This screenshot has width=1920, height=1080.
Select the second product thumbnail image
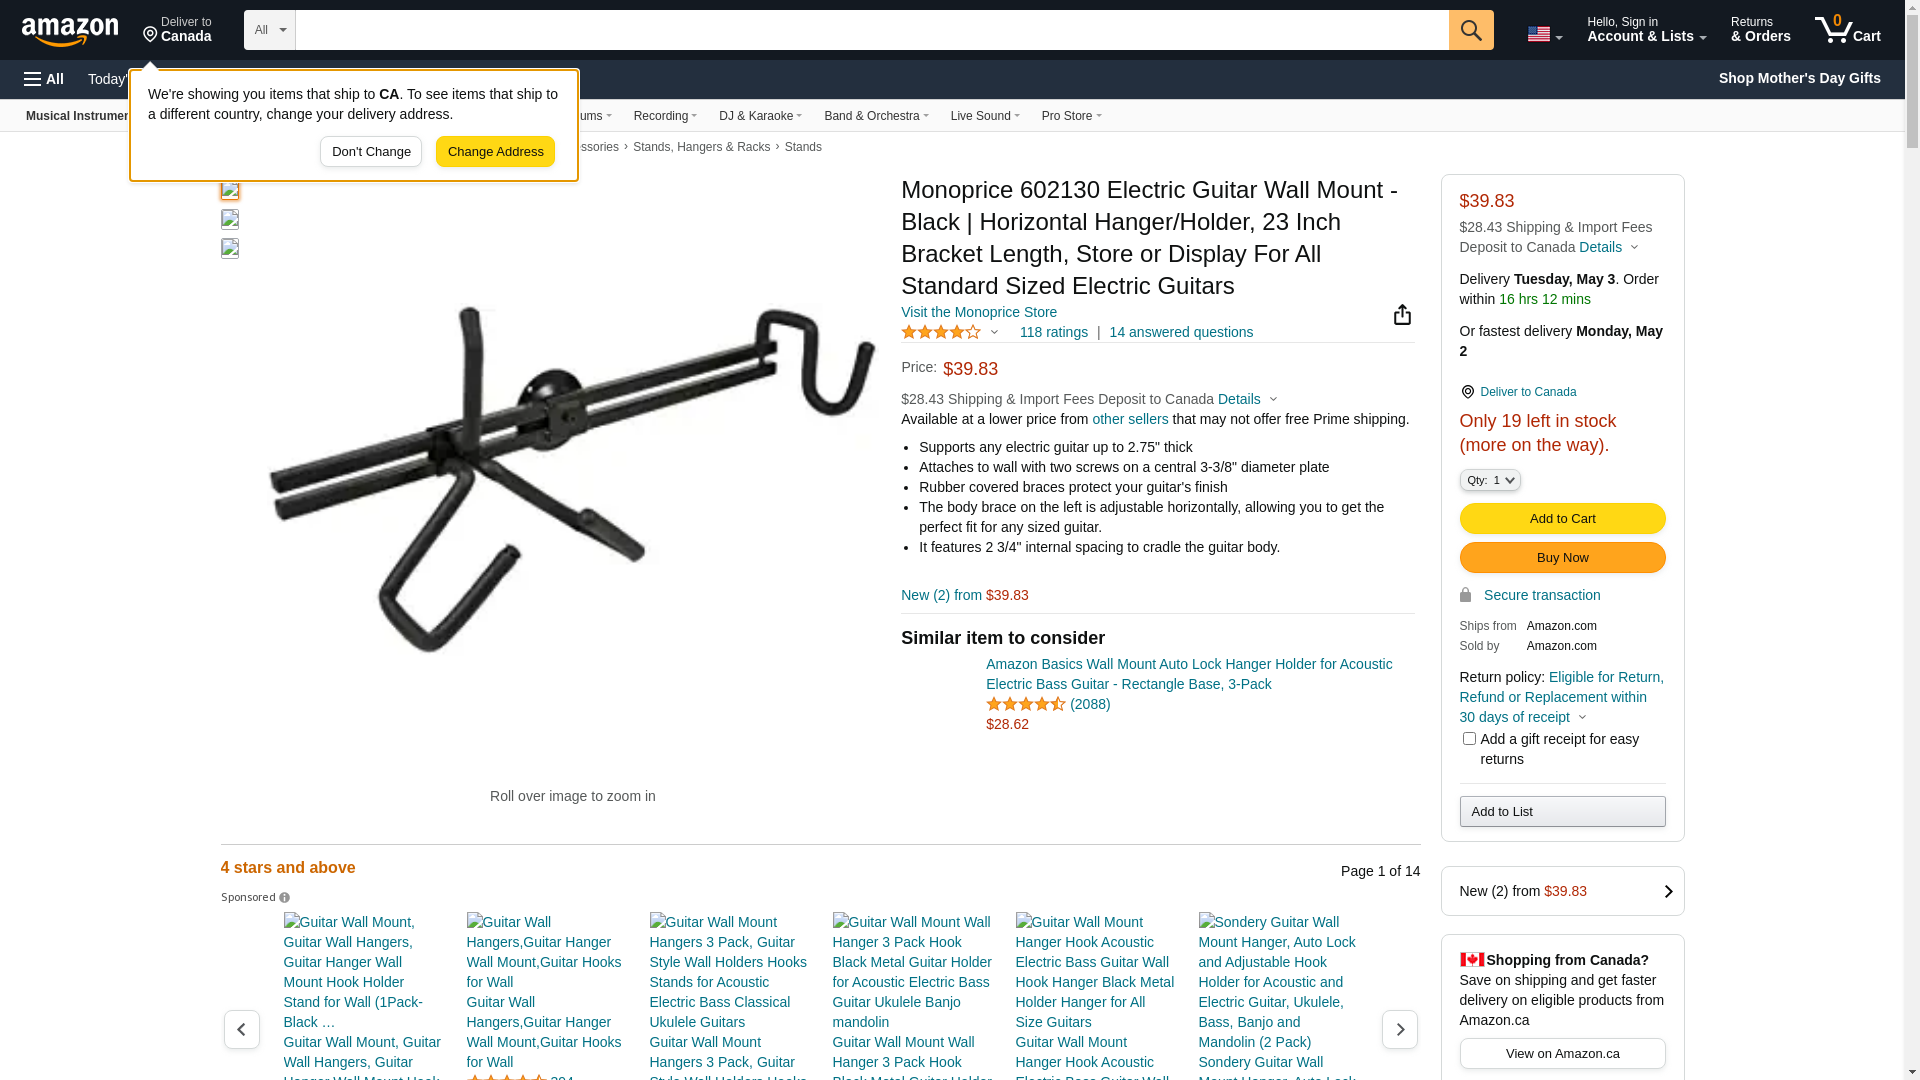230,219
